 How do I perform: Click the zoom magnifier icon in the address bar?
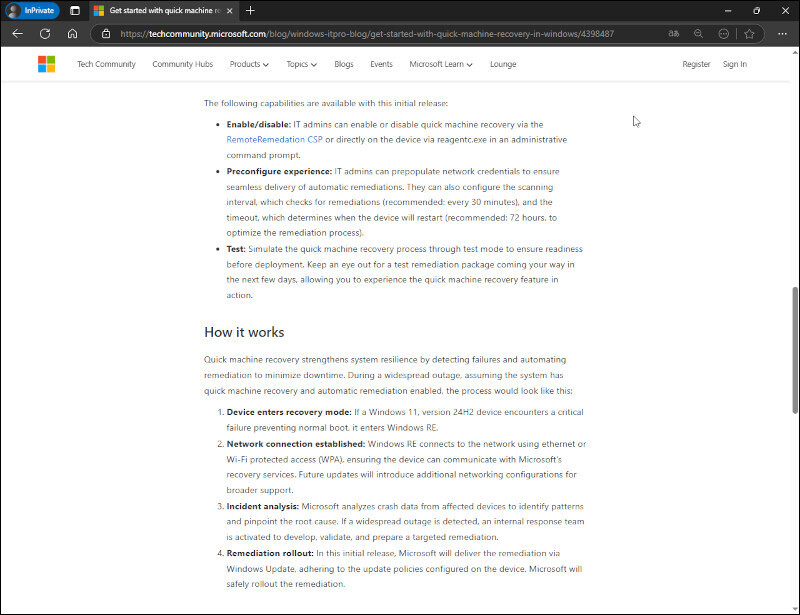(x=698, y=34)
